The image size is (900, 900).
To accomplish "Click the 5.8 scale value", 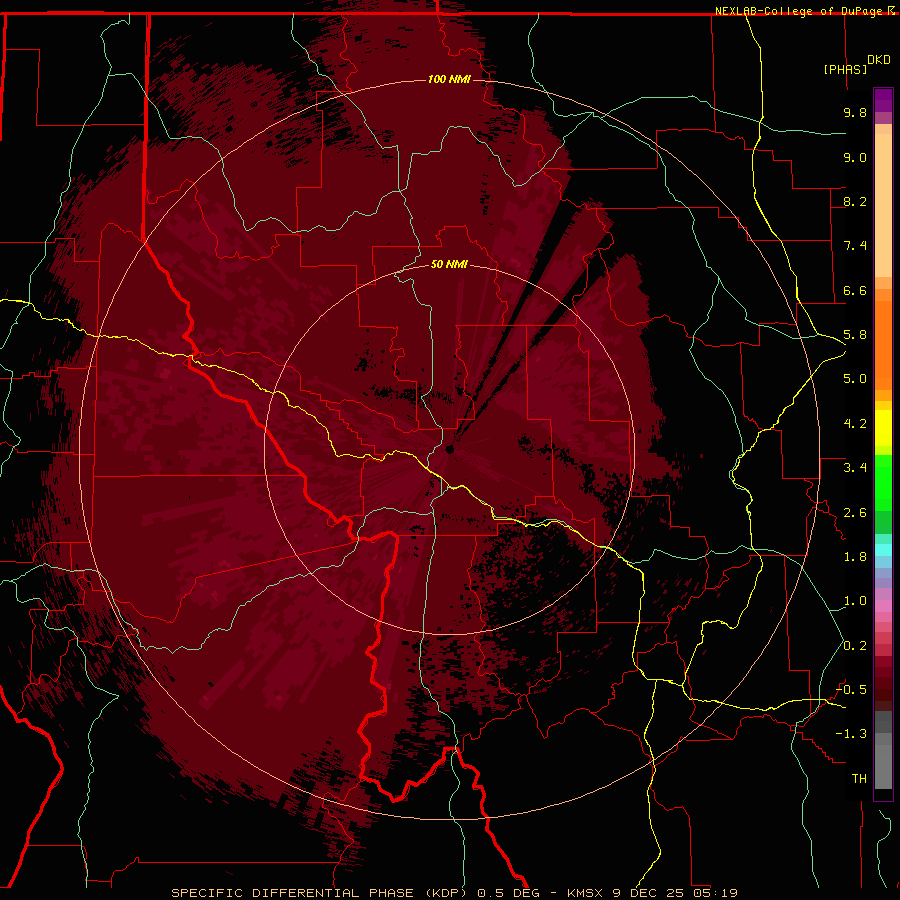I will click(855, 335).
